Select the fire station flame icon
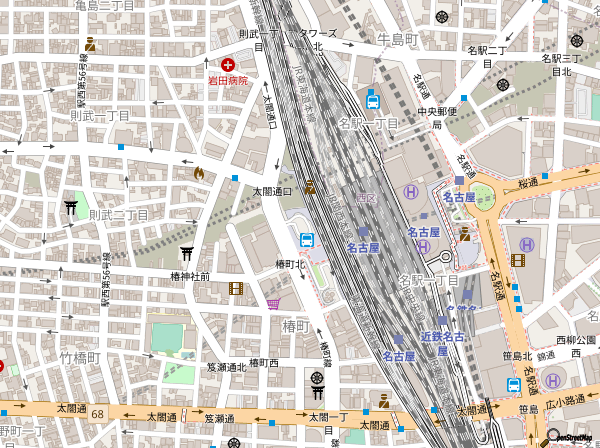 [198, 173]
